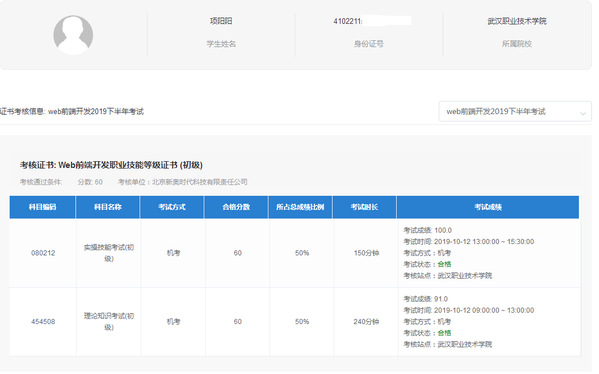This screenshot has width=599, height=374.
Task: Click the student avatar placeholder icon
Action: (x=73, y=35)
